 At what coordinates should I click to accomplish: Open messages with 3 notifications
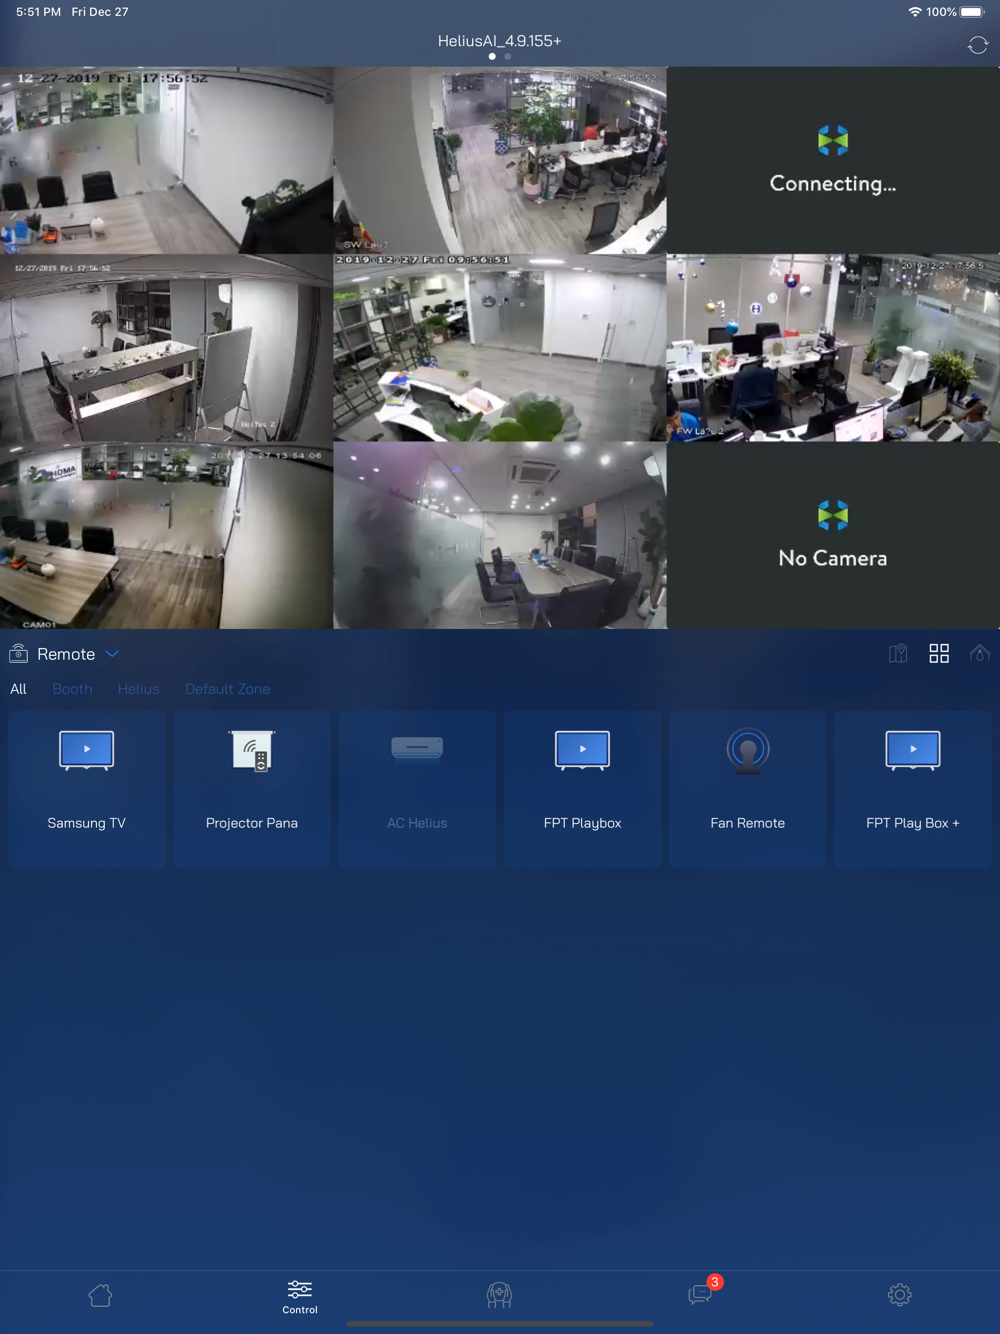[702, 1293]
